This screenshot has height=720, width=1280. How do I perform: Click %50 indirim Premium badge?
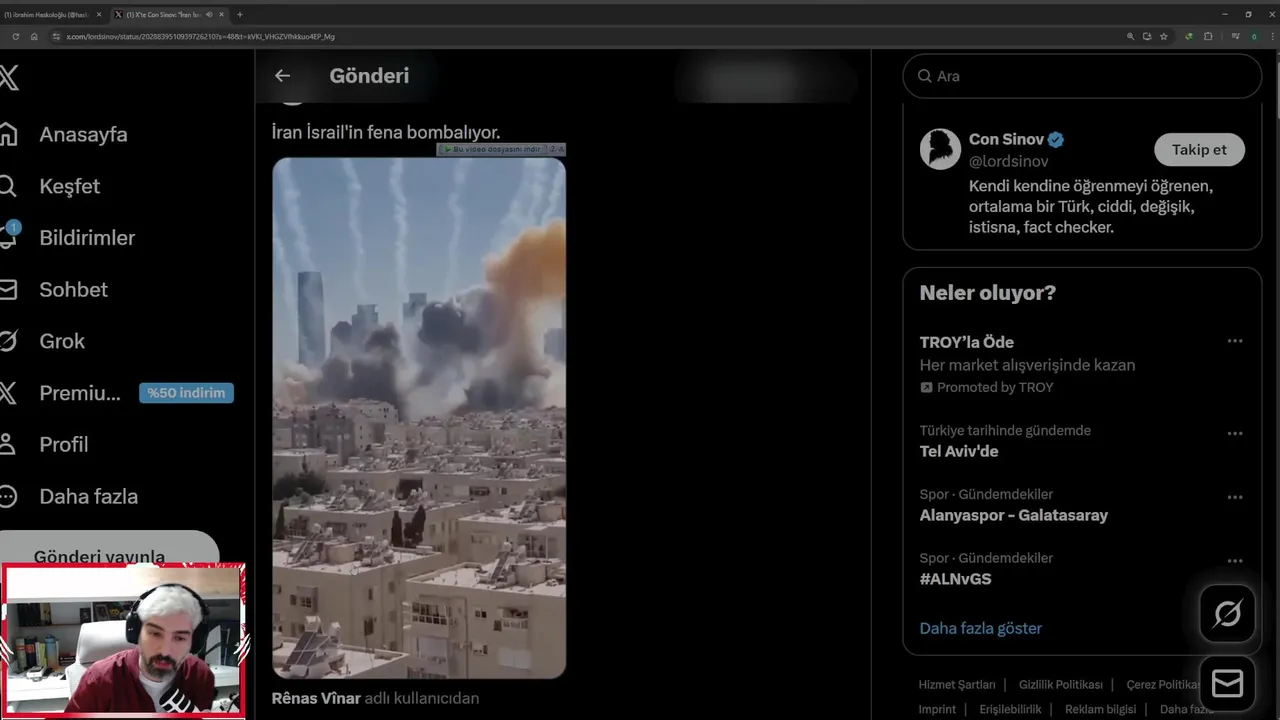point(186,393)
